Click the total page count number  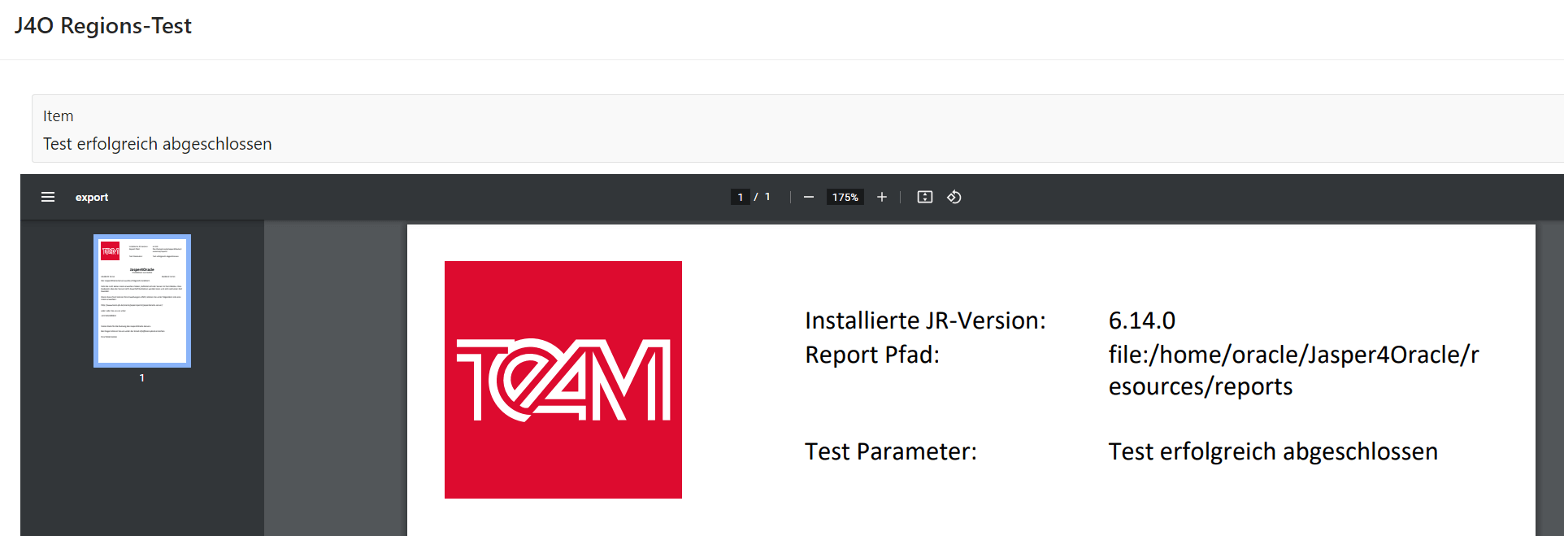(x=768, y=197)
